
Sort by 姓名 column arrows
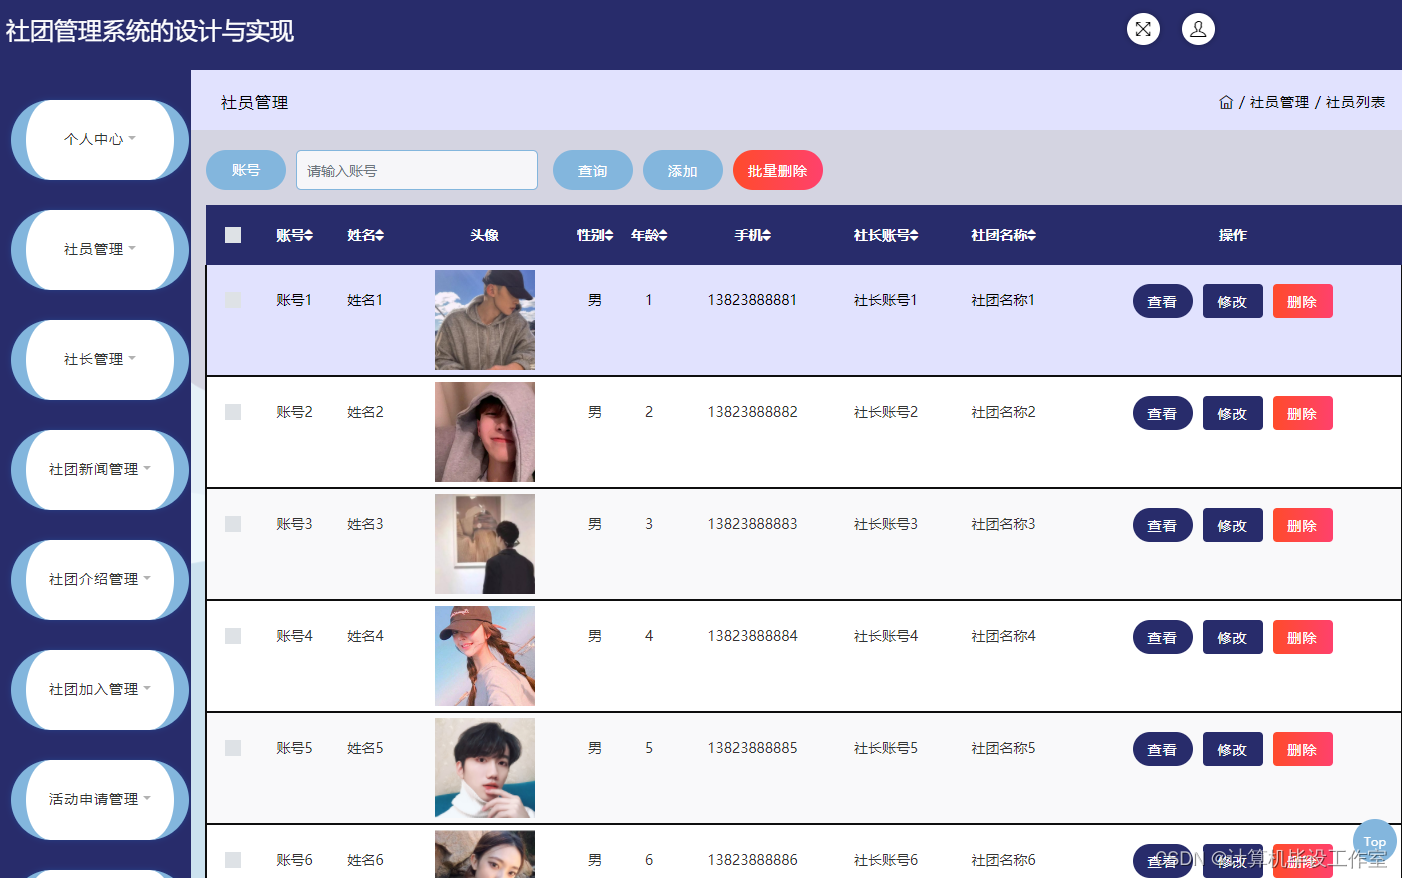(x=380, y=235)
